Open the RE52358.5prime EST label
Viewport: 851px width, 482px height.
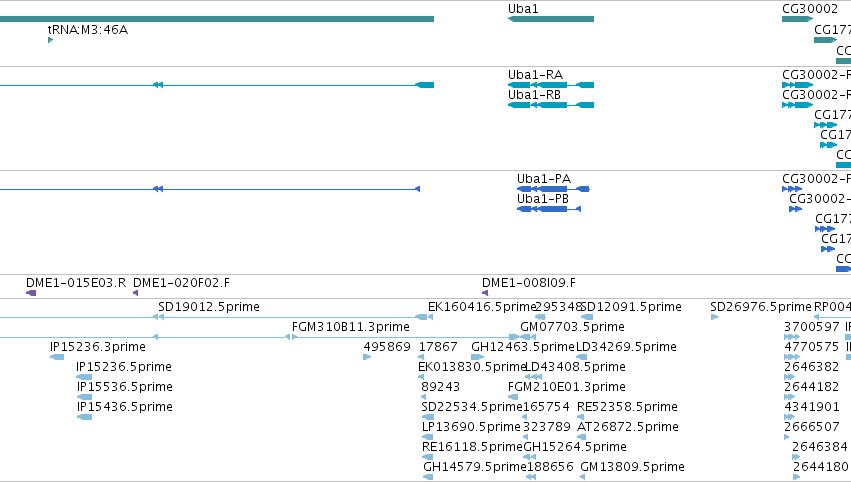pos(627,408)
